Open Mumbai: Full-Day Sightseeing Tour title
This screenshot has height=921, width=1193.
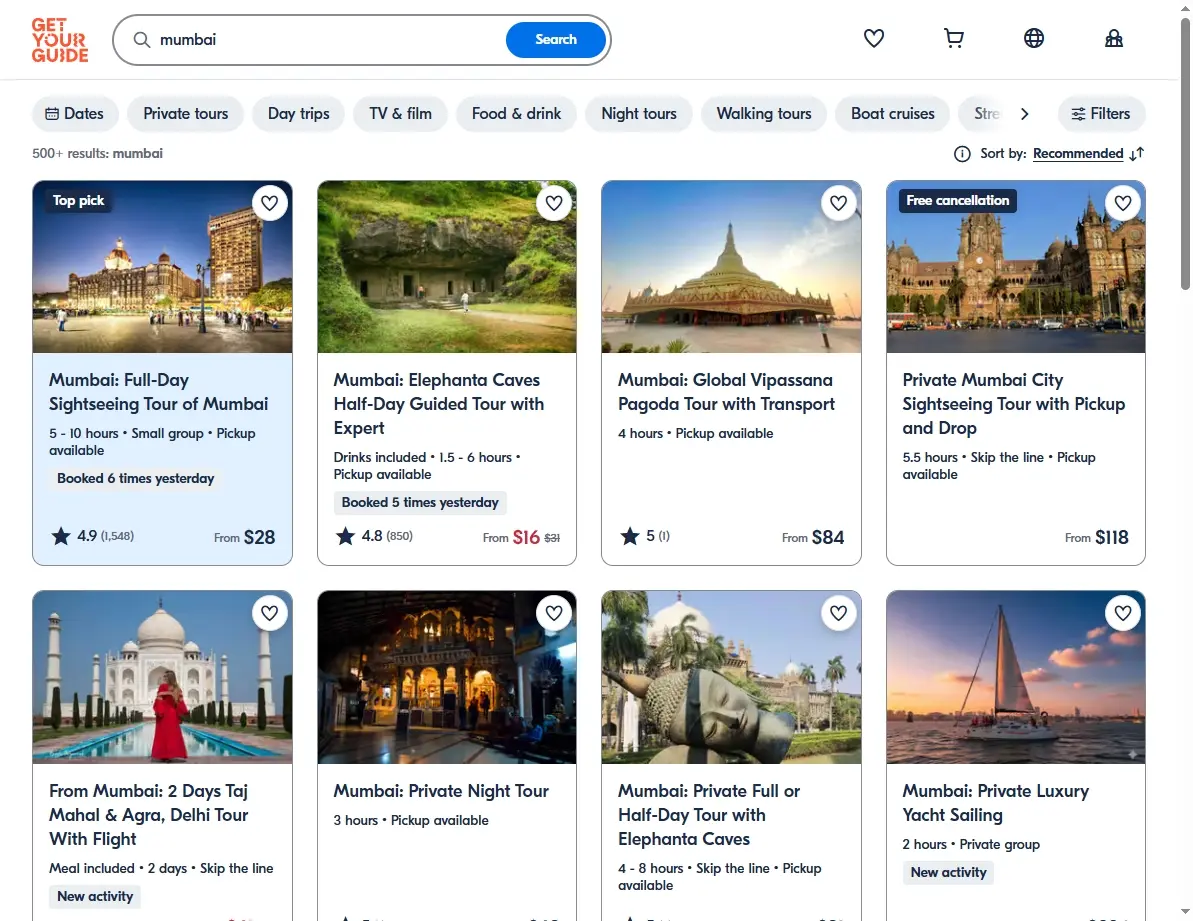(158, 392)
